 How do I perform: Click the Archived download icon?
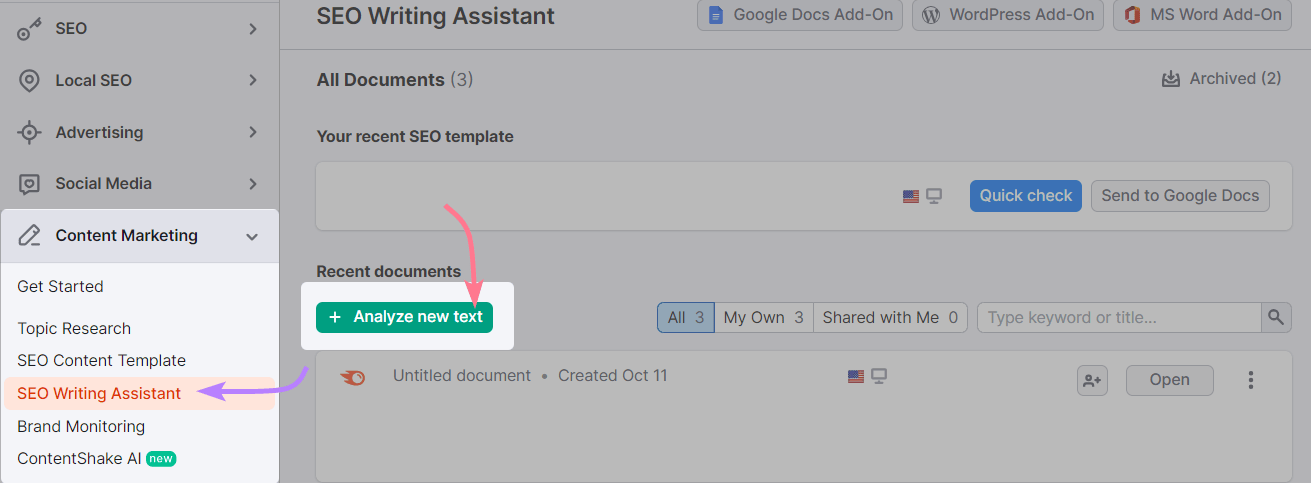click(1170, 79)
